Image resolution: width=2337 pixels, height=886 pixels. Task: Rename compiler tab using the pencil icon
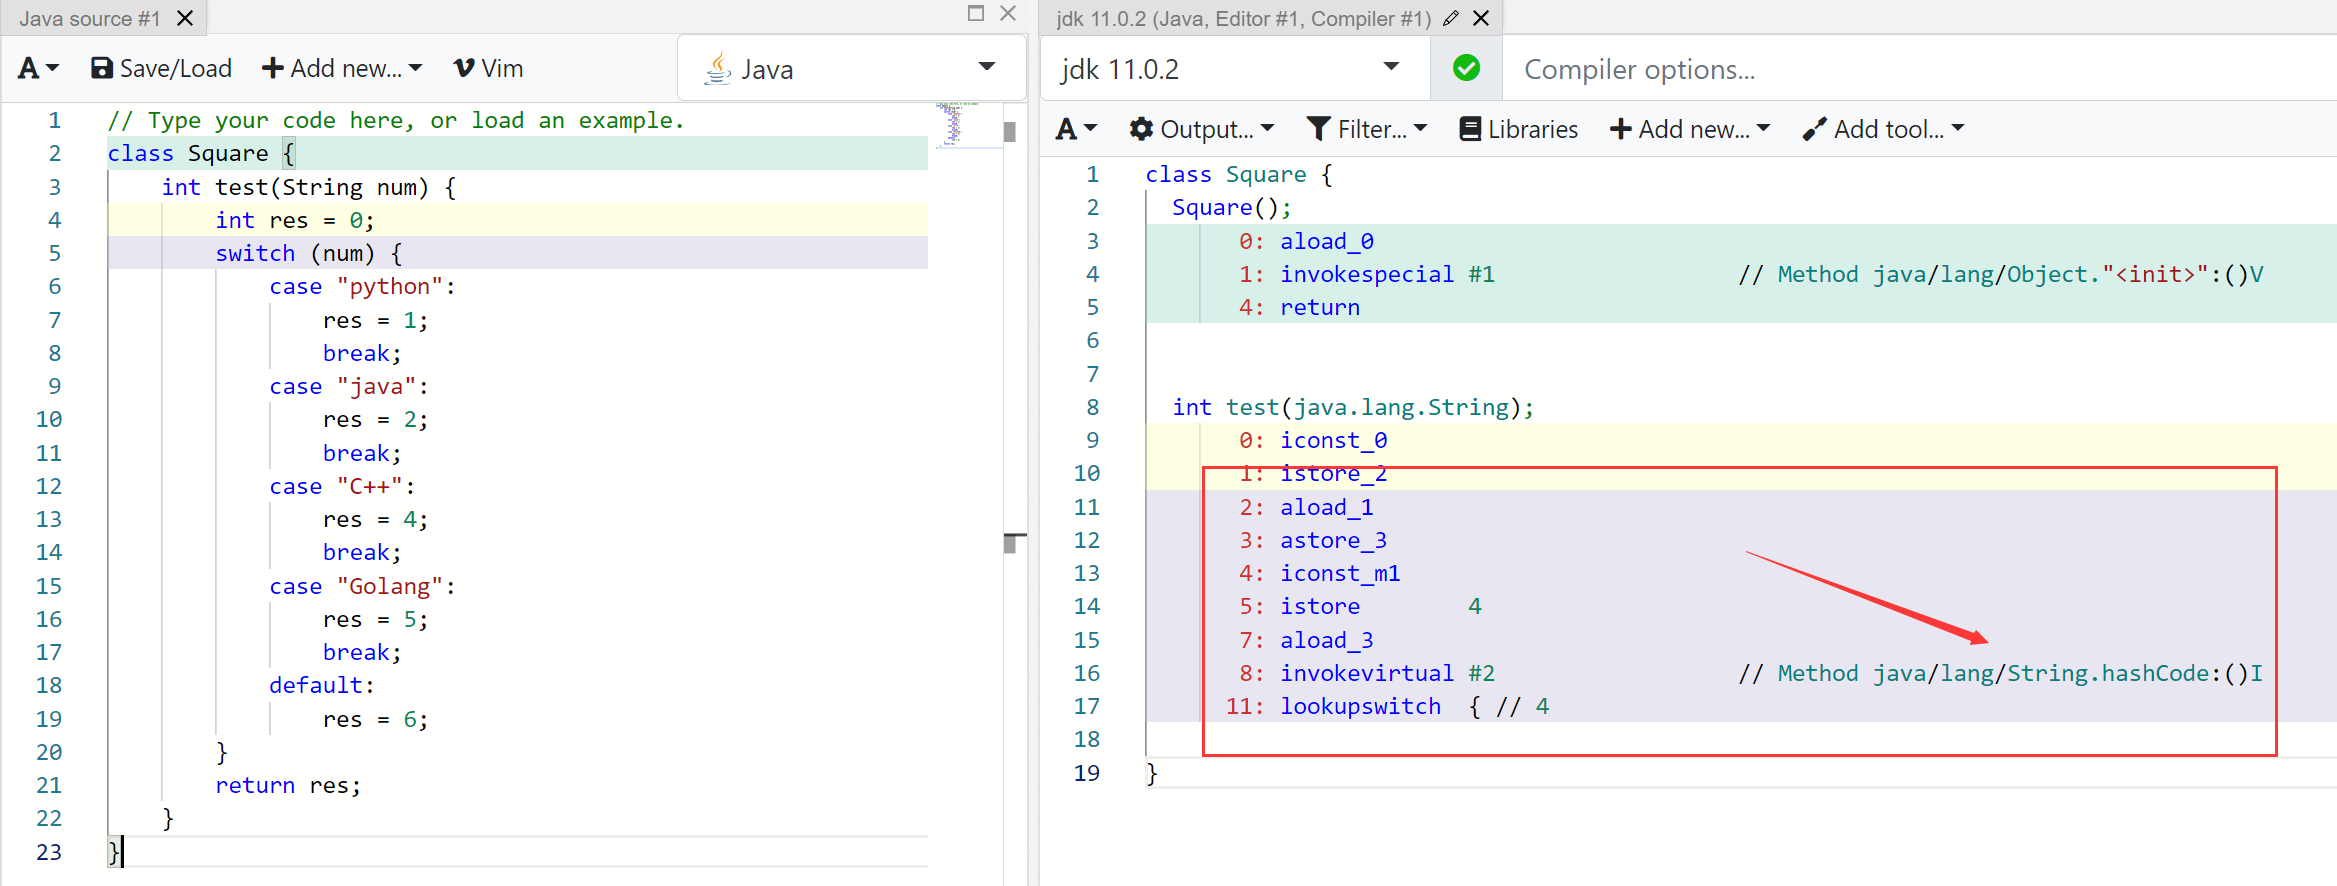[x=1451, y=18]
